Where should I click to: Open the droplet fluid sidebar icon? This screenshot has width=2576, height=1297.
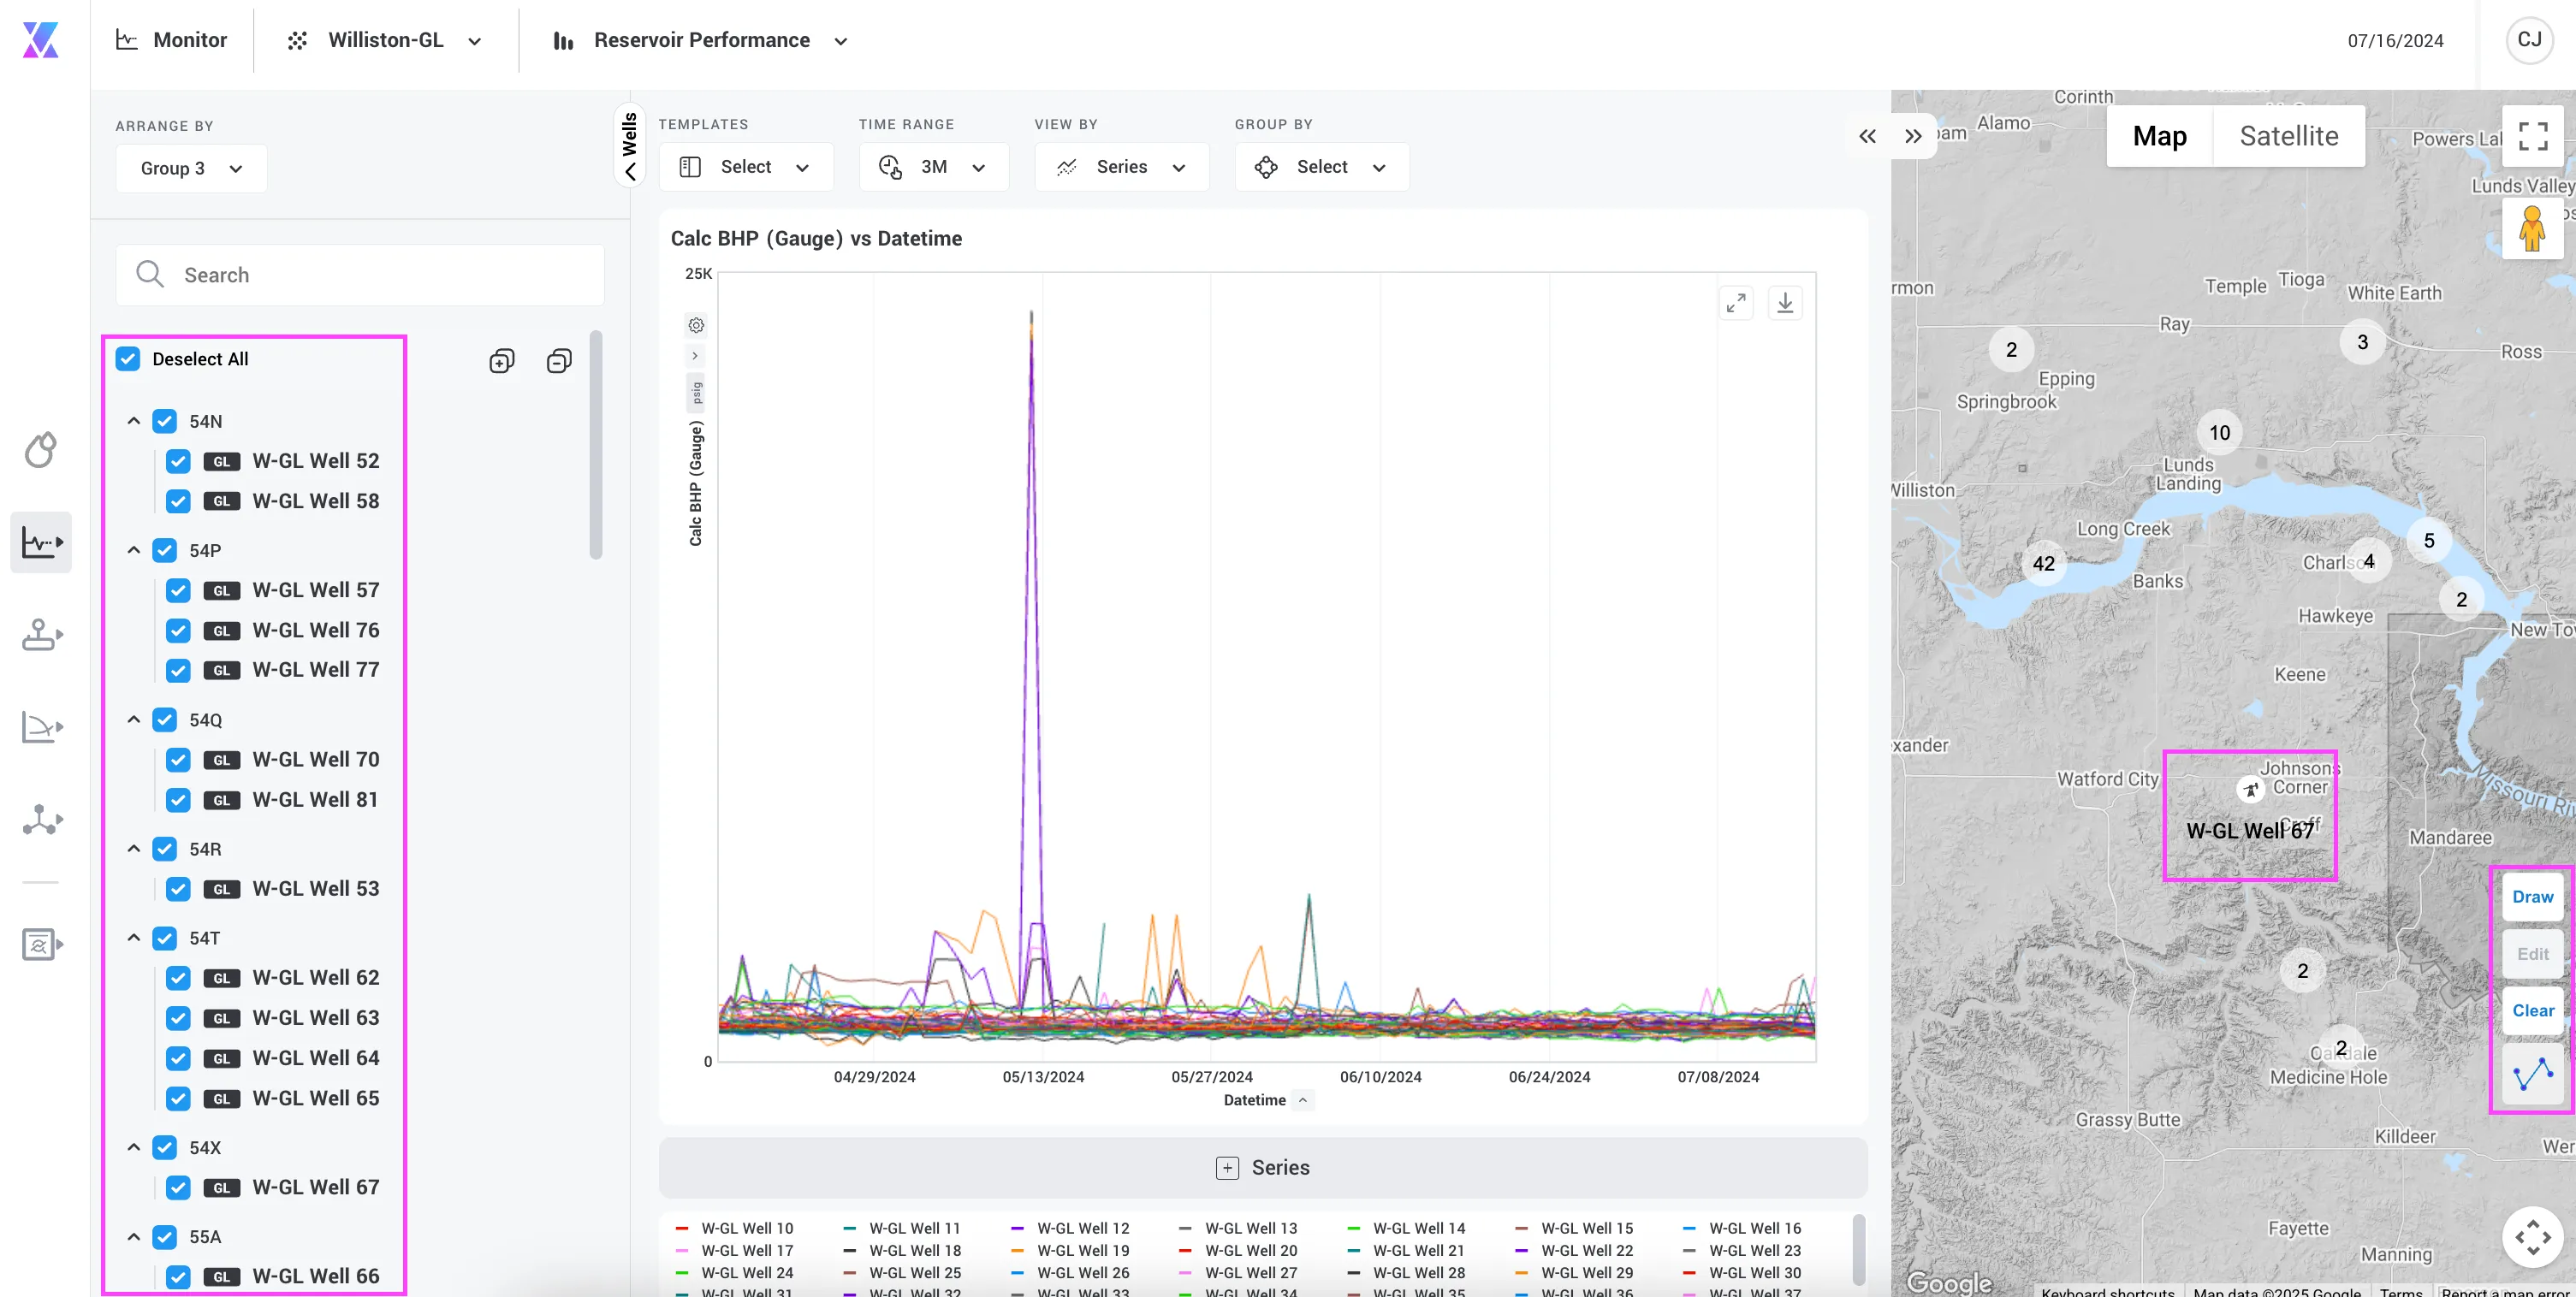pyautogui.click(x=40, y=450)
